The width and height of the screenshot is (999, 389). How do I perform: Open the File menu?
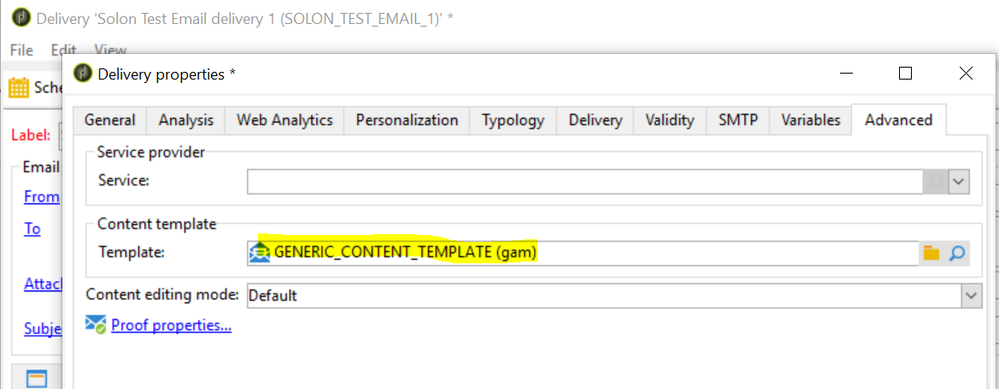[21, 50]
